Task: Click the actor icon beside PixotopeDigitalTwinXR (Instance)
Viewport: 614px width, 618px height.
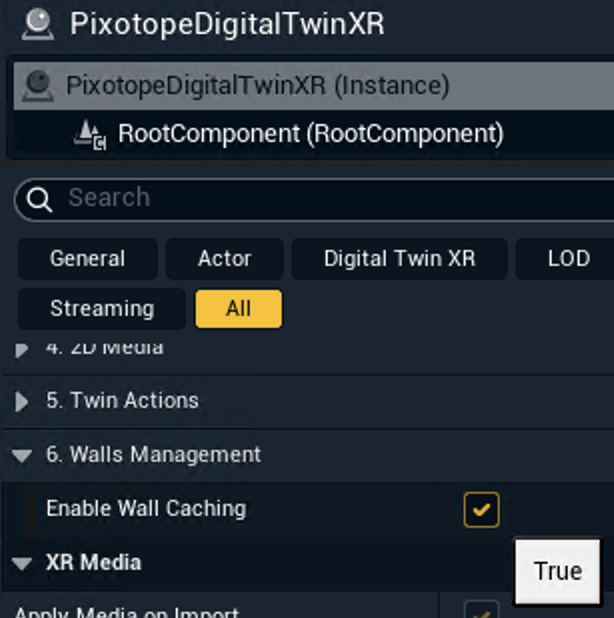Action: pyautogui.click(x=38, y=86)
